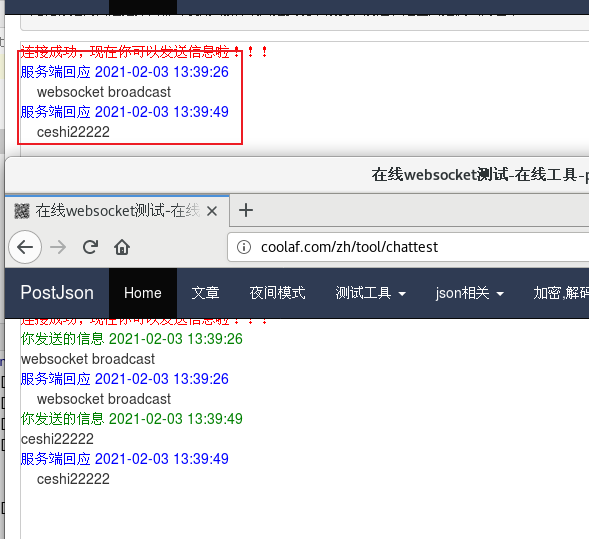Select websocket broadcast in background window
The height and width of the screenshot is (539, 589).
104,92
